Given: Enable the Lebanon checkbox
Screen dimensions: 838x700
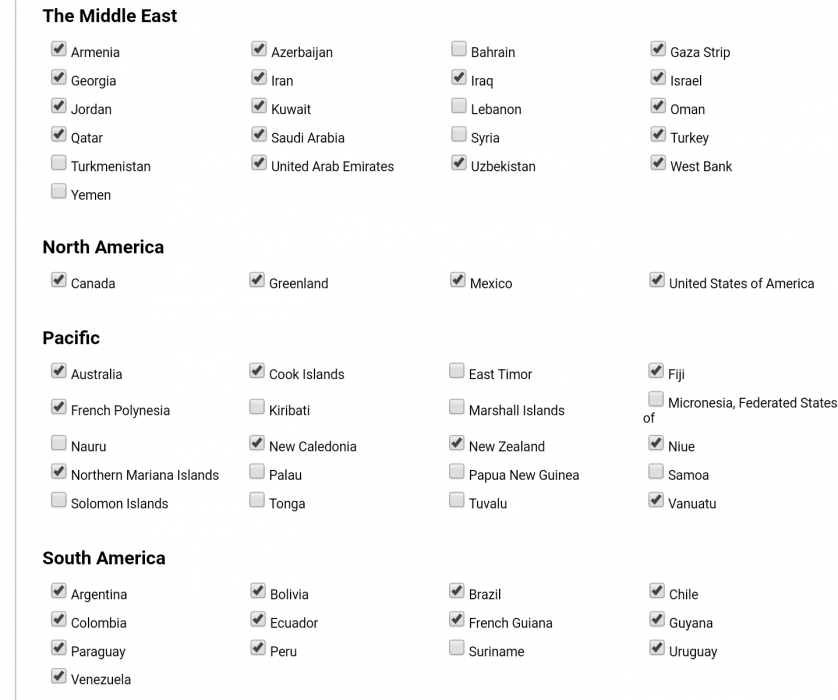Looking at the screenshot, I should (458, 106).
